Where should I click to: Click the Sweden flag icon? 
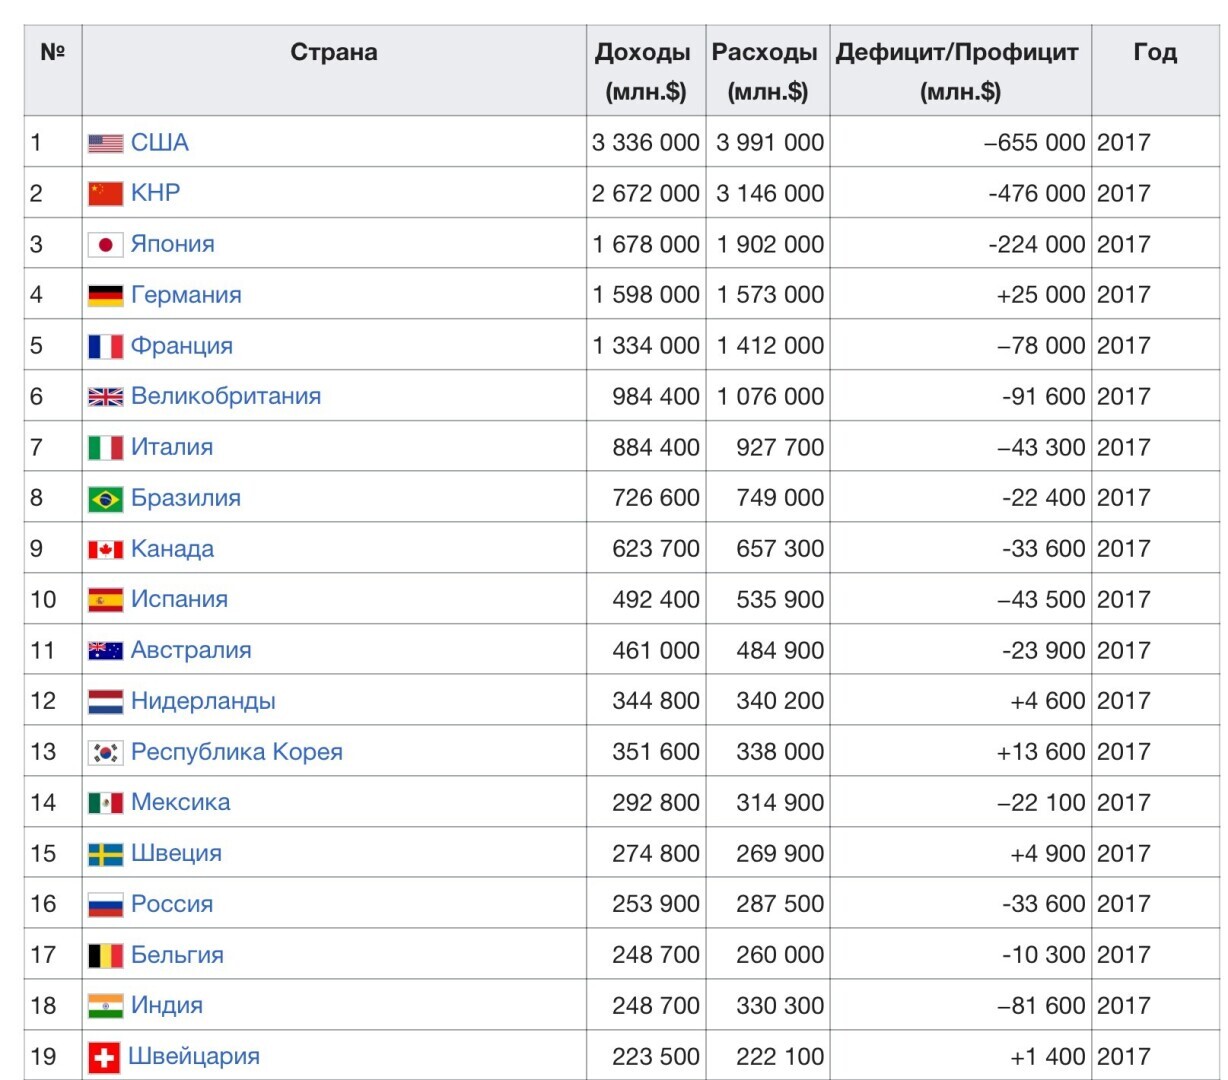click(105, 854)
